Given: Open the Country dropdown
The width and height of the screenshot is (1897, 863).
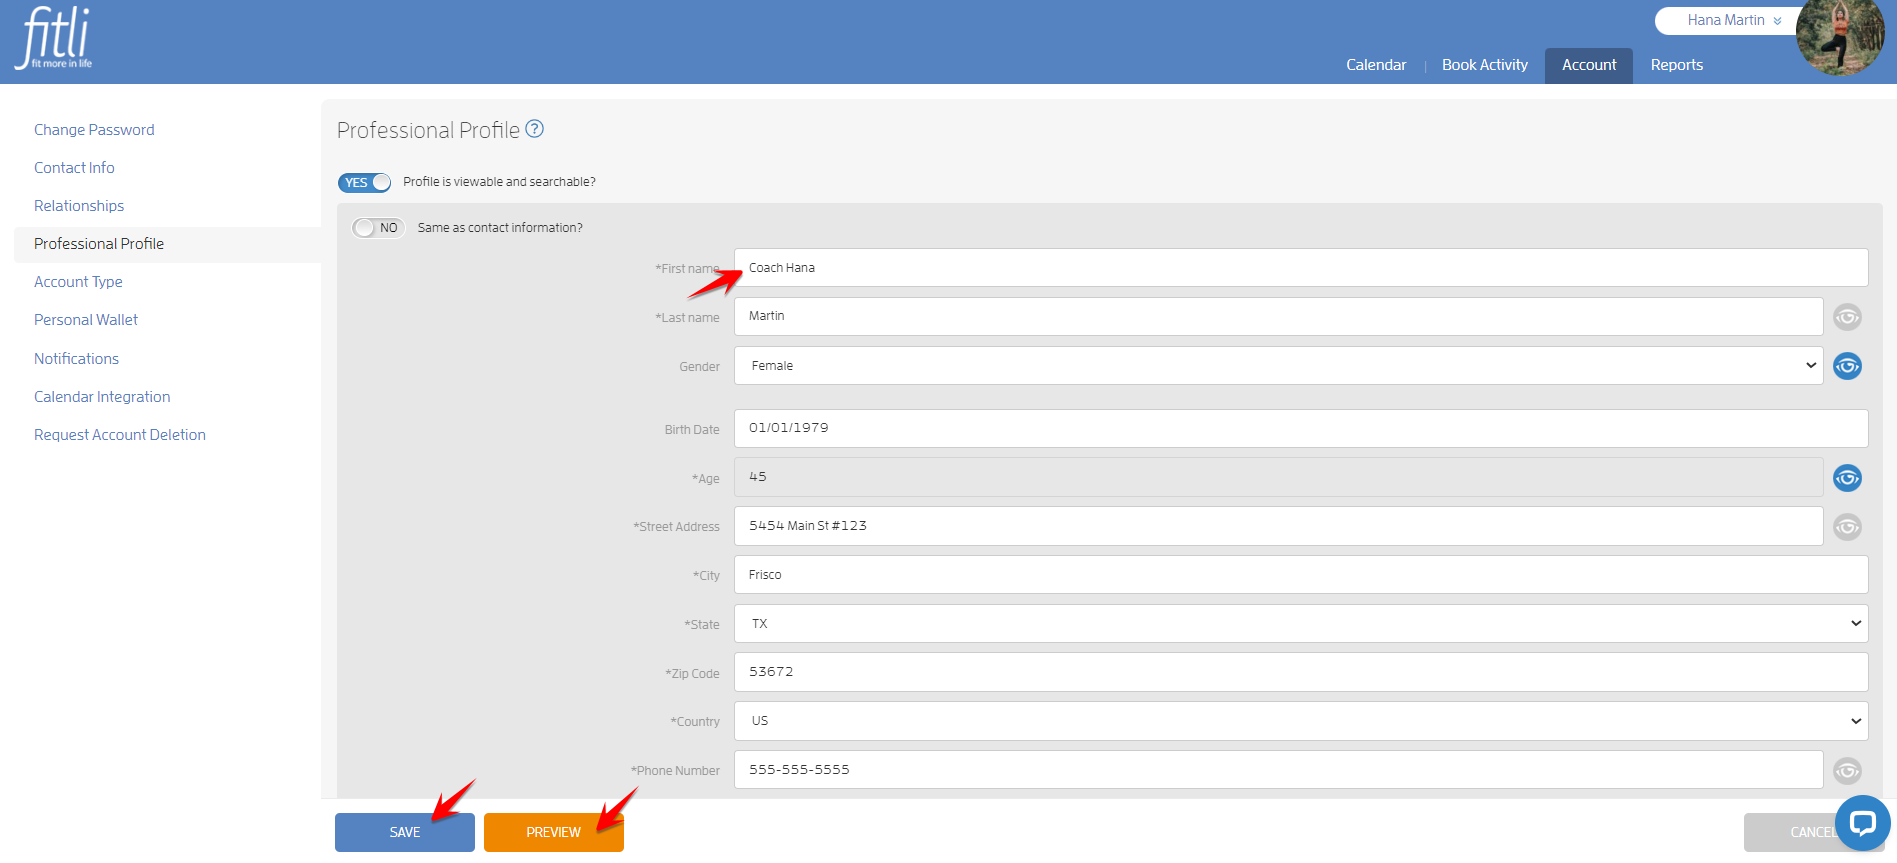Looking at the screenshot, I should tap(1301, 721).
